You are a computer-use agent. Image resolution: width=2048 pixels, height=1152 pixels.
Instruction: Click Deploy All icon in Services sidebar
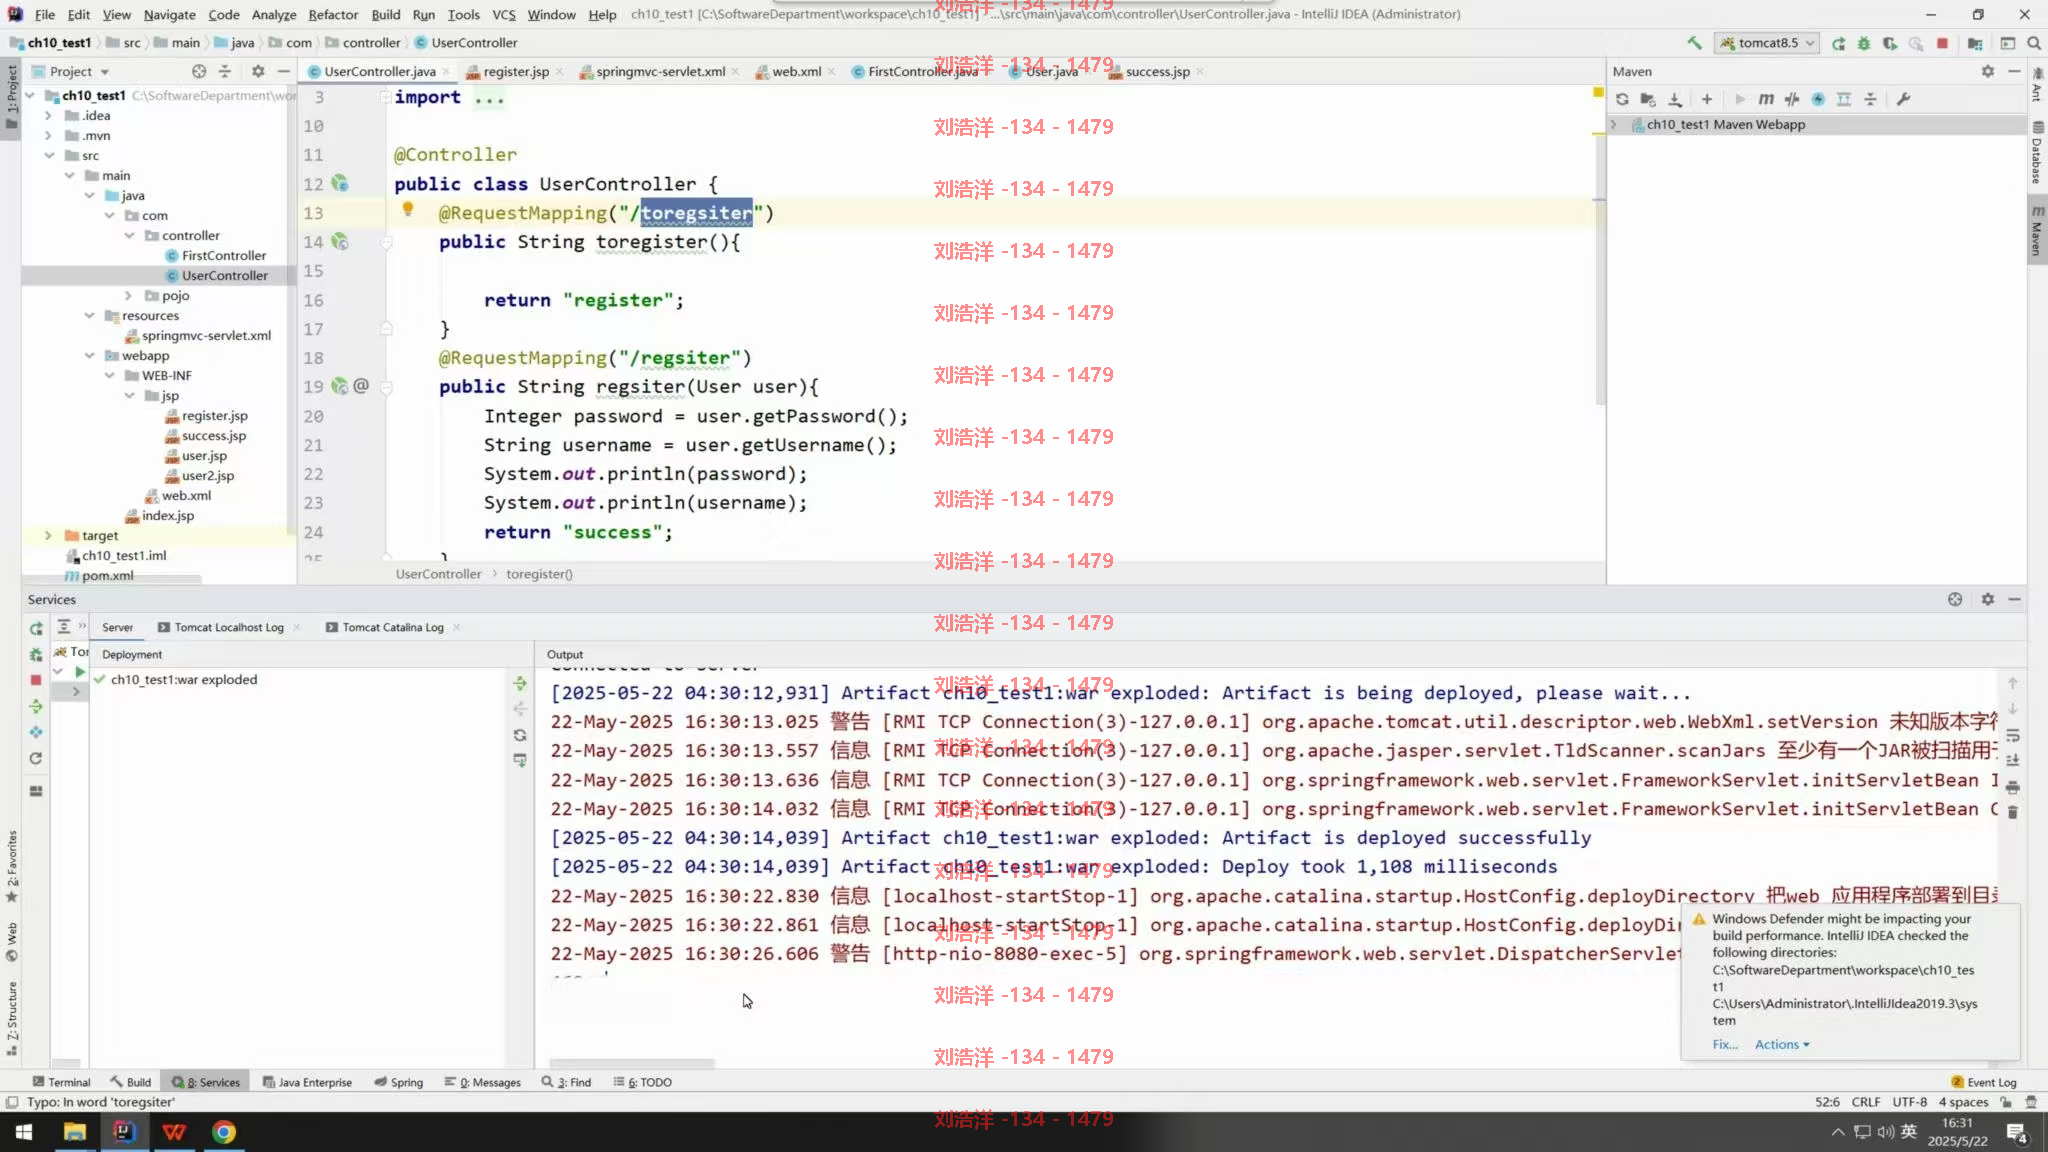(x=36, y=706)
